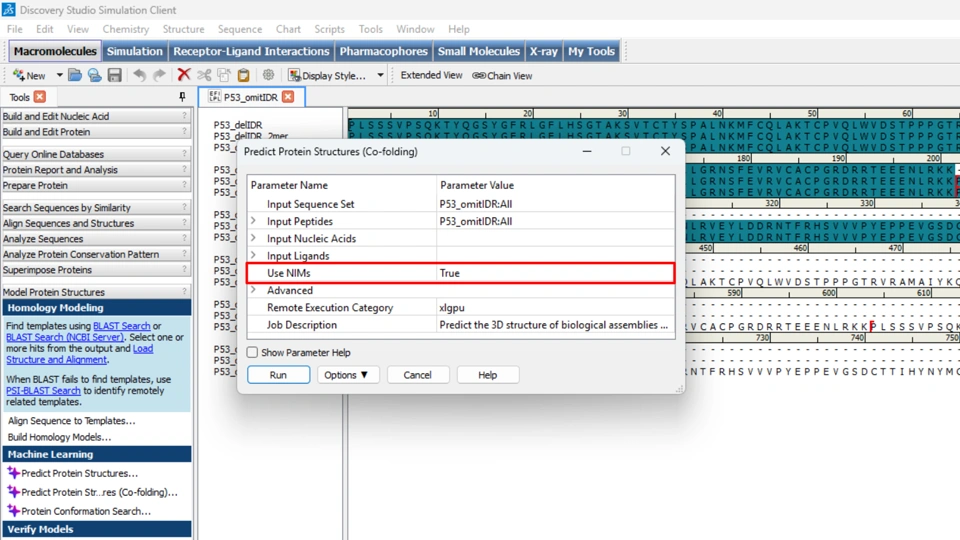Expand the Input Ligands parameter
The height and width of the screenshot is (540, 960).
pos(253,255)
